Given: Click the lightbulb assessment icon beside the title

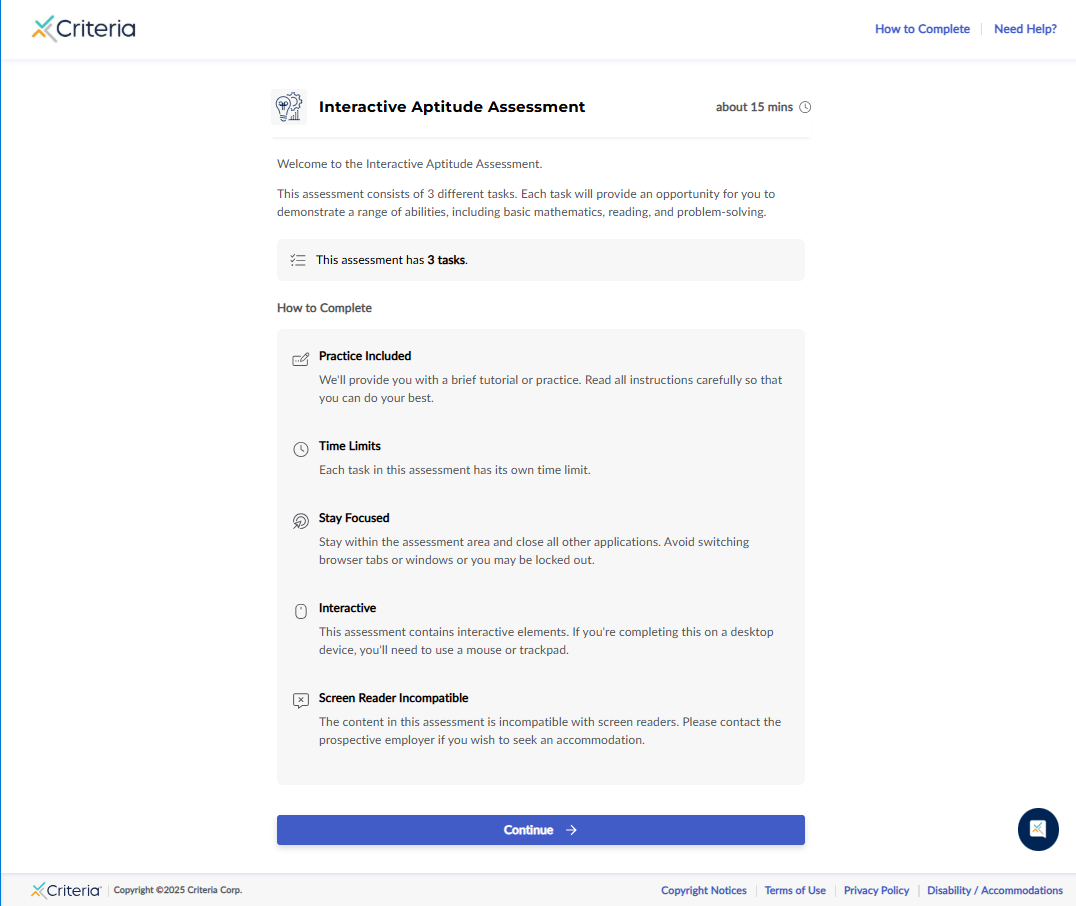Looking at the screenshot, I should click(x=289, y=107).
